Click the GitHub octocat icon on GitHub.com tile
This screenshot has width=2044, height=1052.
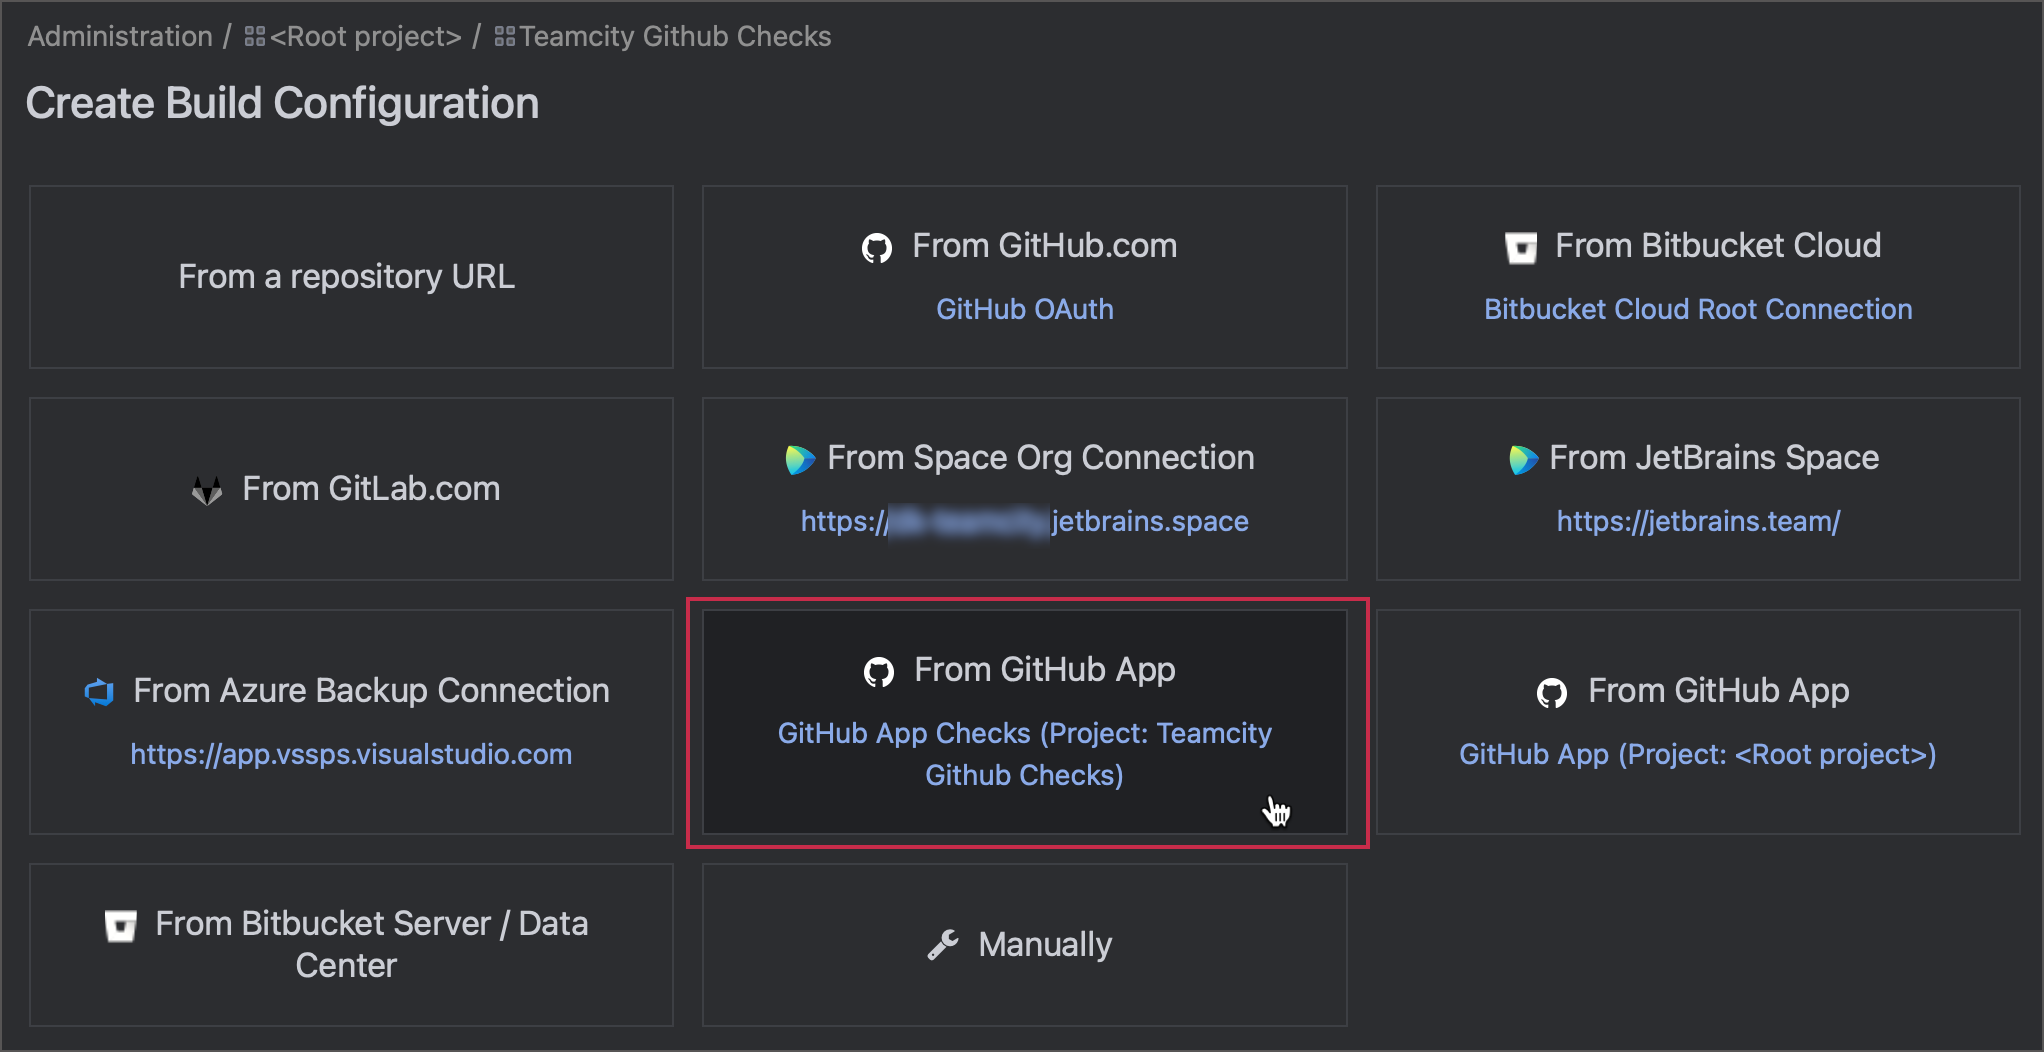878,248
